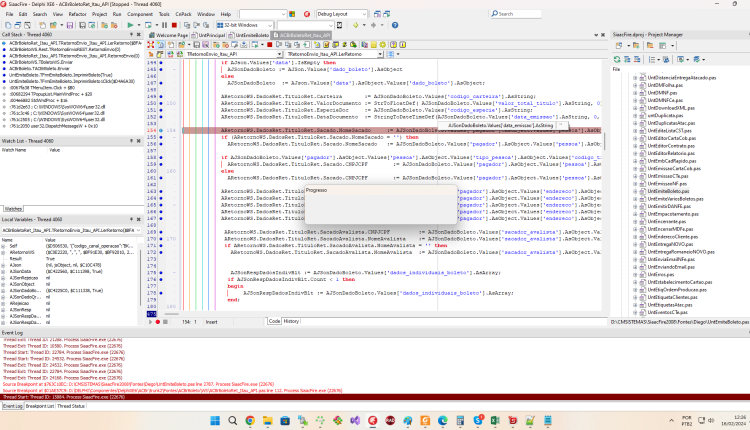Click the IDE Search input field

(518, 14)
